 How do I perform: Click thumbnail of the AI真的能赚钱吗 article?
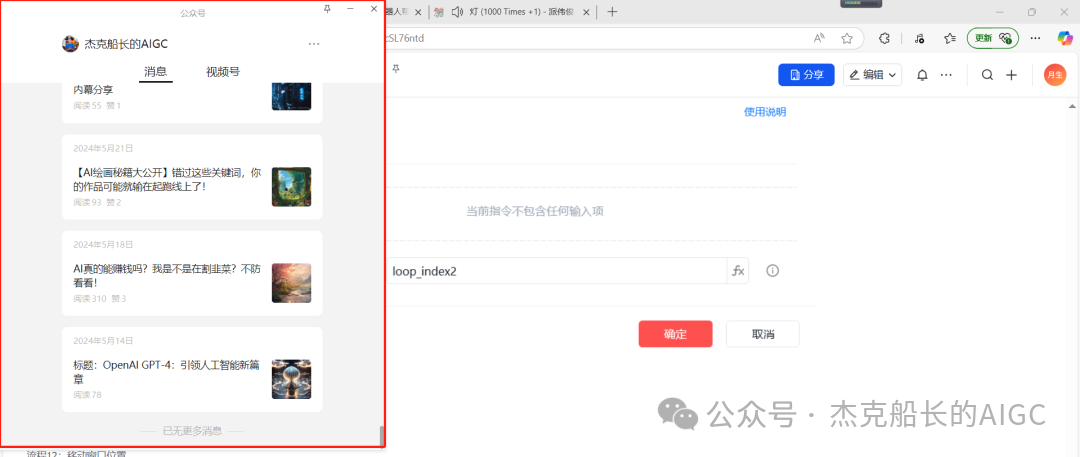click(x=291, y=283)
